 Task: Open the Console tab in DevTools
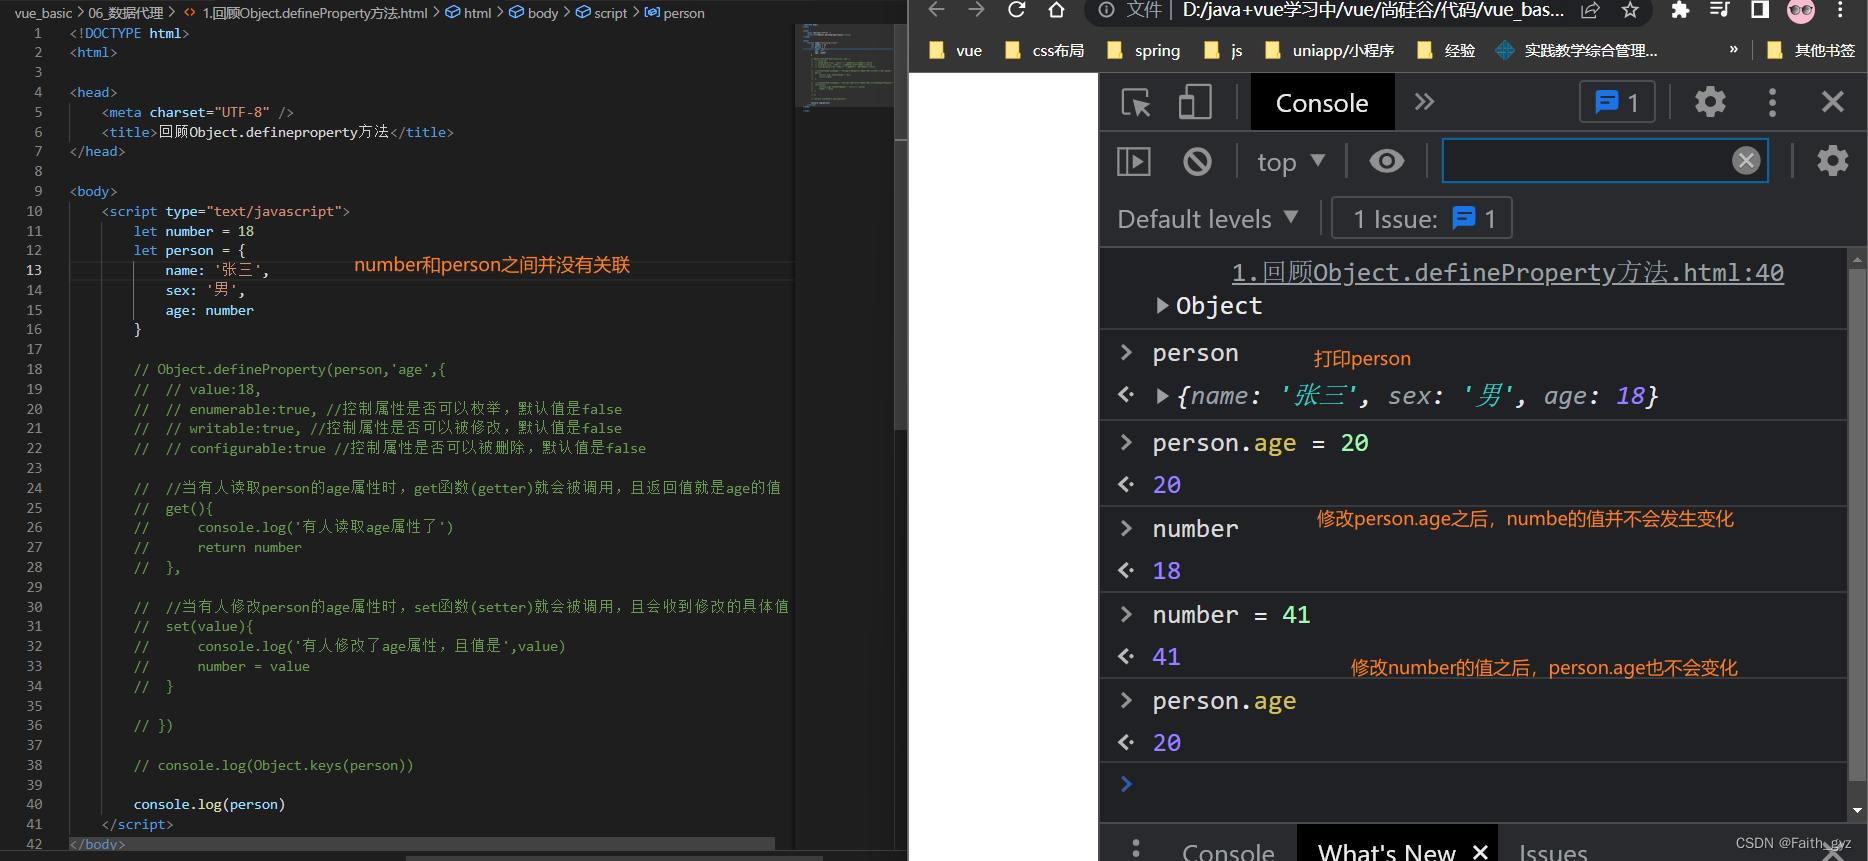(x=1322, y=103)
